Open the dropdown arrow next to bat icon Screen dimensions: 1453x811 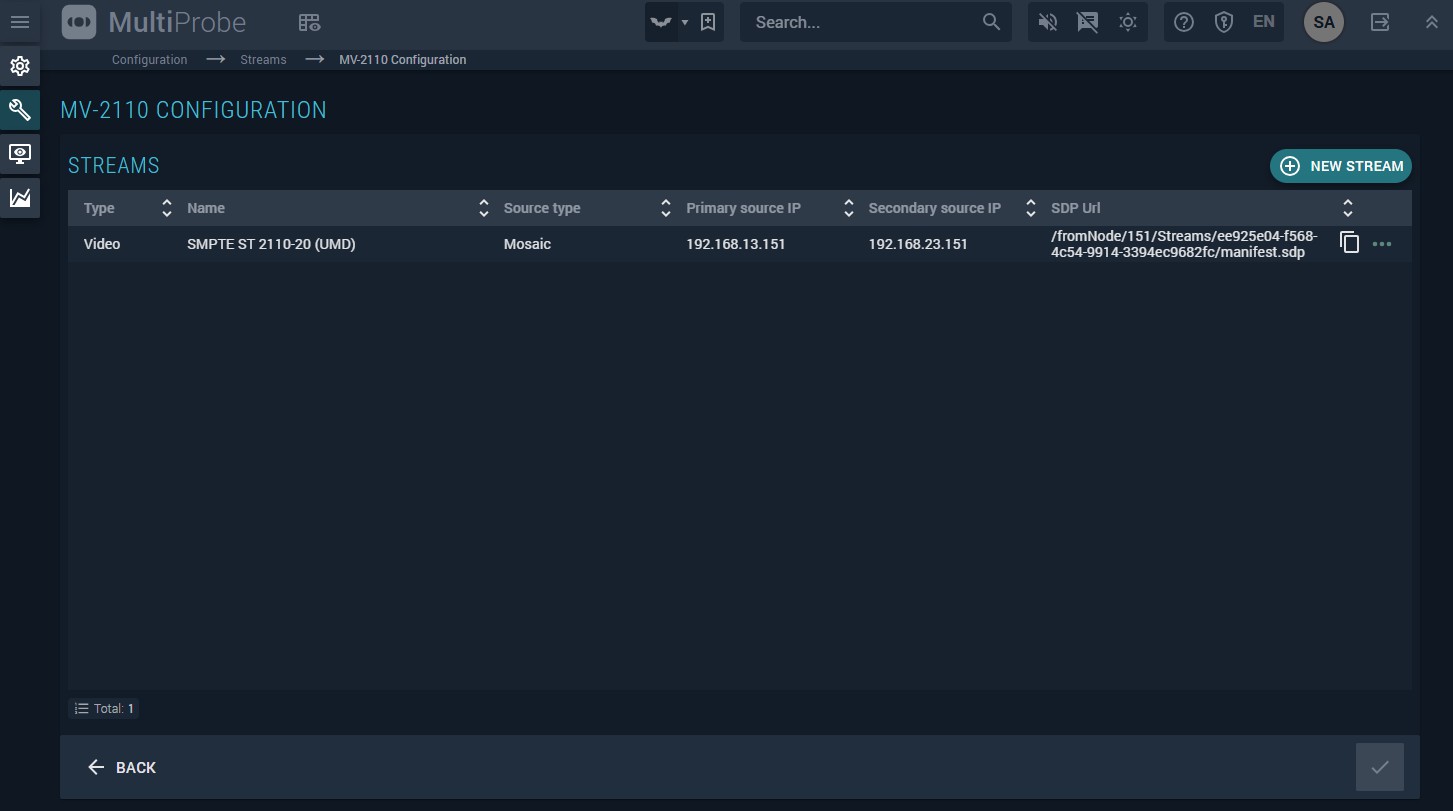pos(685,22)
